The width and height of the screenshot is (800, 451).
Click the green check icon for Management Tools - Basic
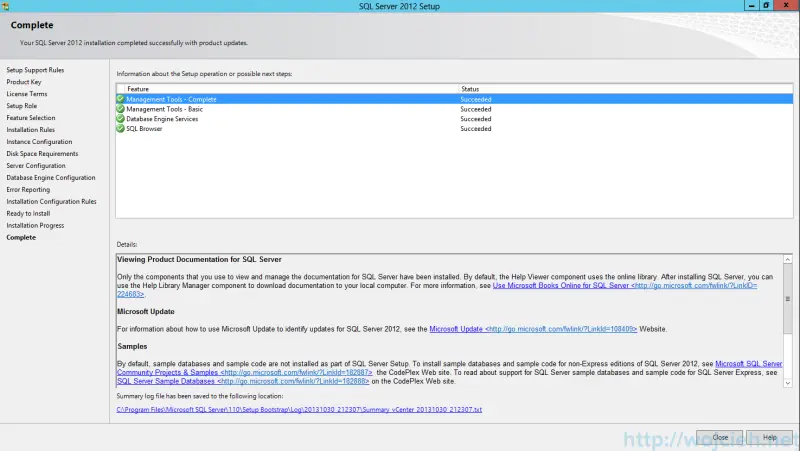coord(120,109)
